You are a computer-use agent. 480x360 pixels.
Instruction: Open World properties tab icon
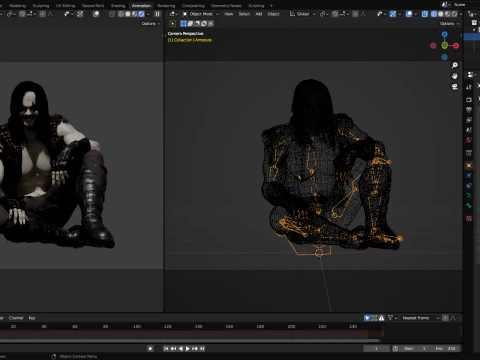click(469, 140)
